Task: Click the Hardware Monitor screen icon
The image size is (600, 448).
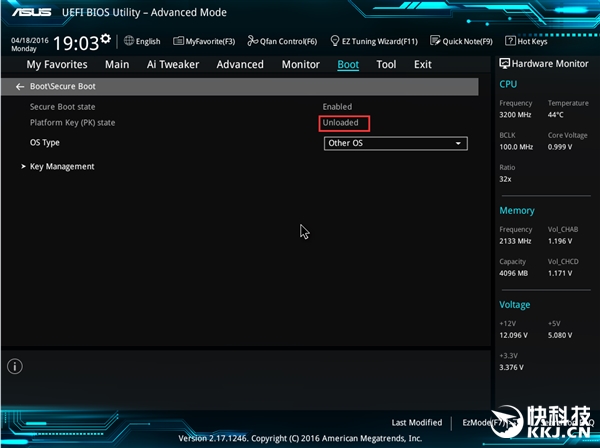Action: pos(505,64)
